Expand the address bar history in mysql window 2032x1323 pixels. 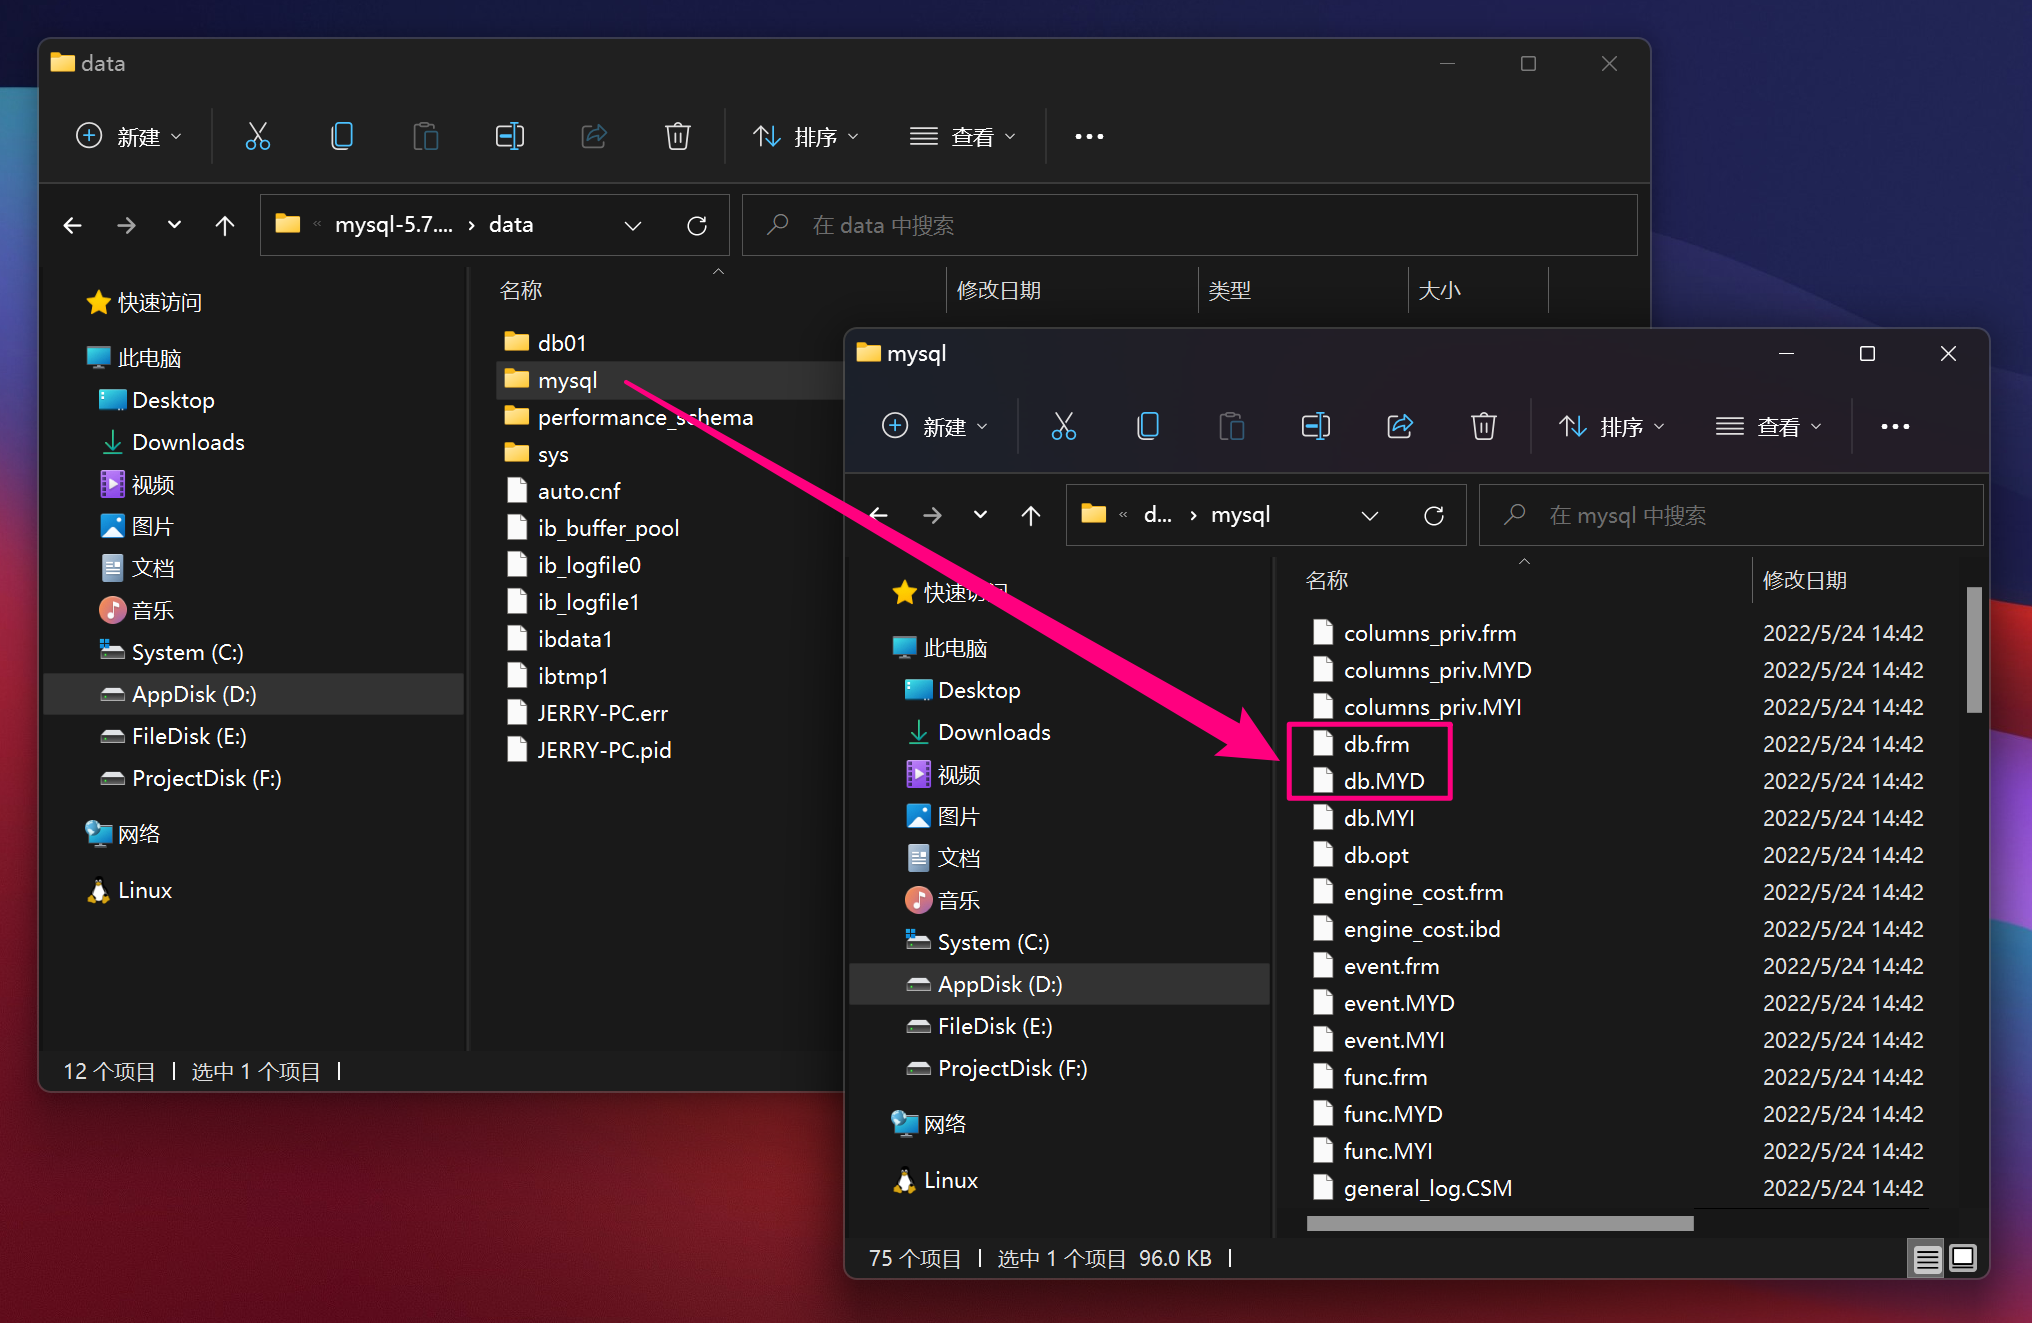click(1369, 515)
